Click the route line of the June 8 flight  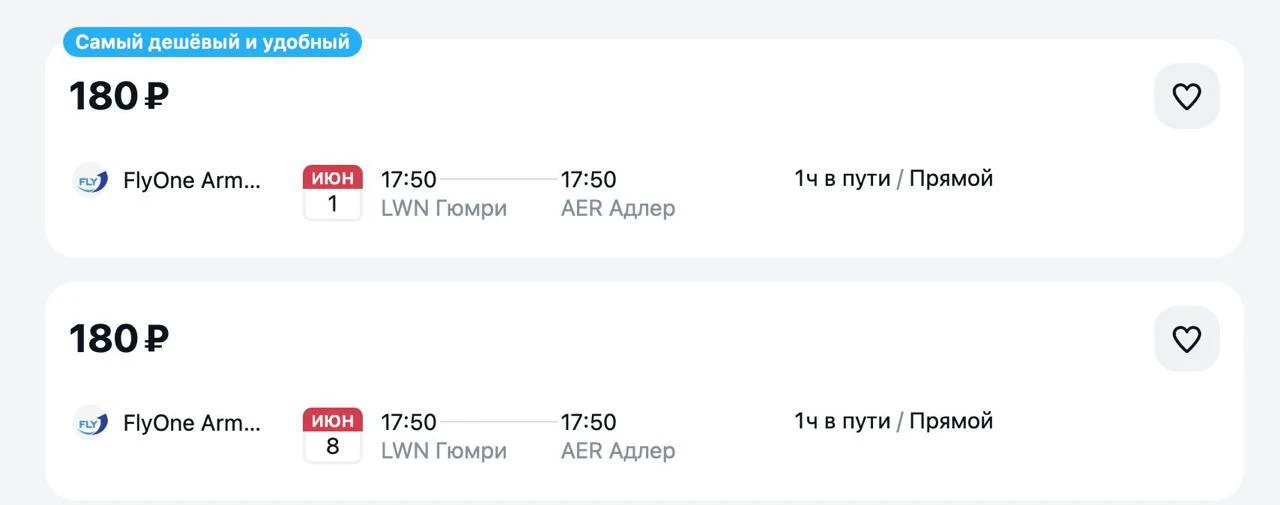pyautogui.click(x=498, y=422)
